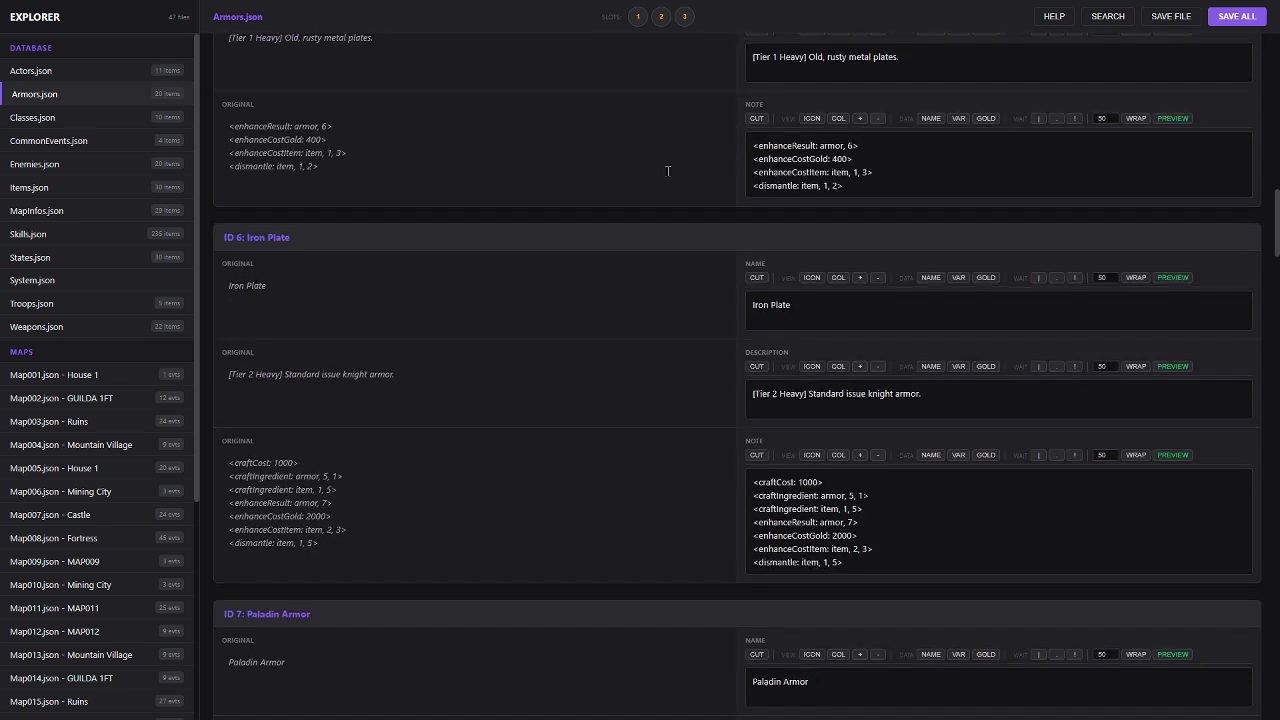Open Map004.json - Mountain Village
This screenshot has height=720, width=1280.
[x=96, y=445]
